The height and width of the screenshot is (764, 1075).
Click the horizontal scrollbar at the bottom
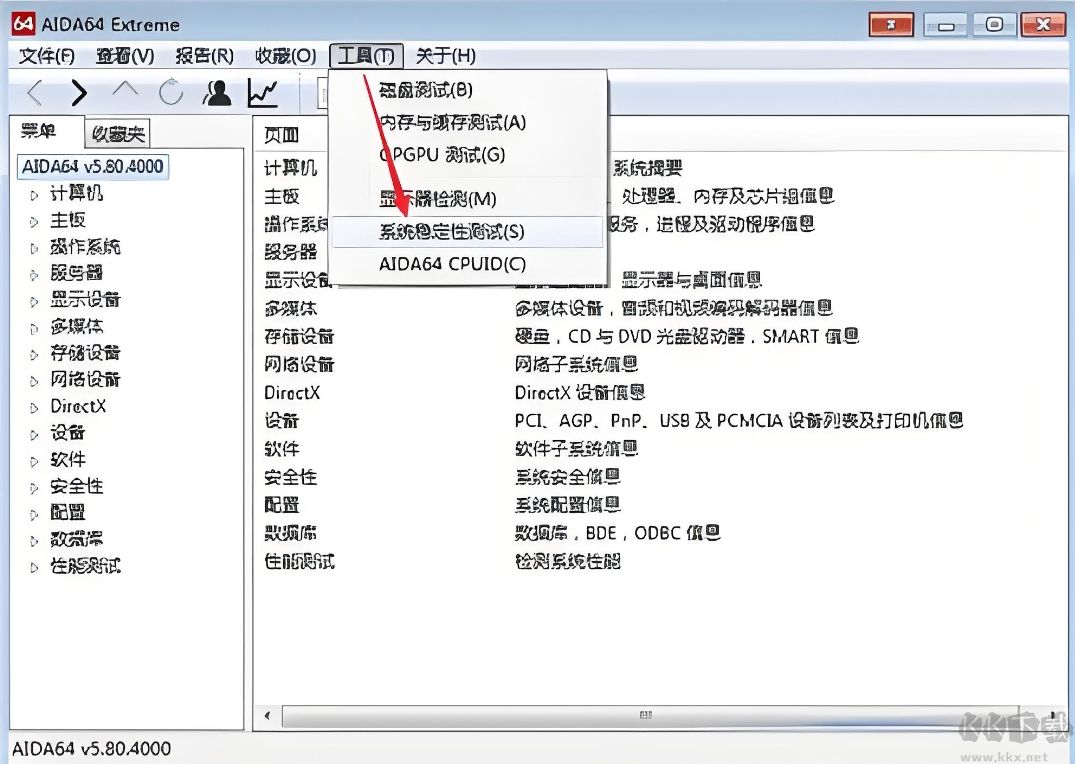(645, 716)
